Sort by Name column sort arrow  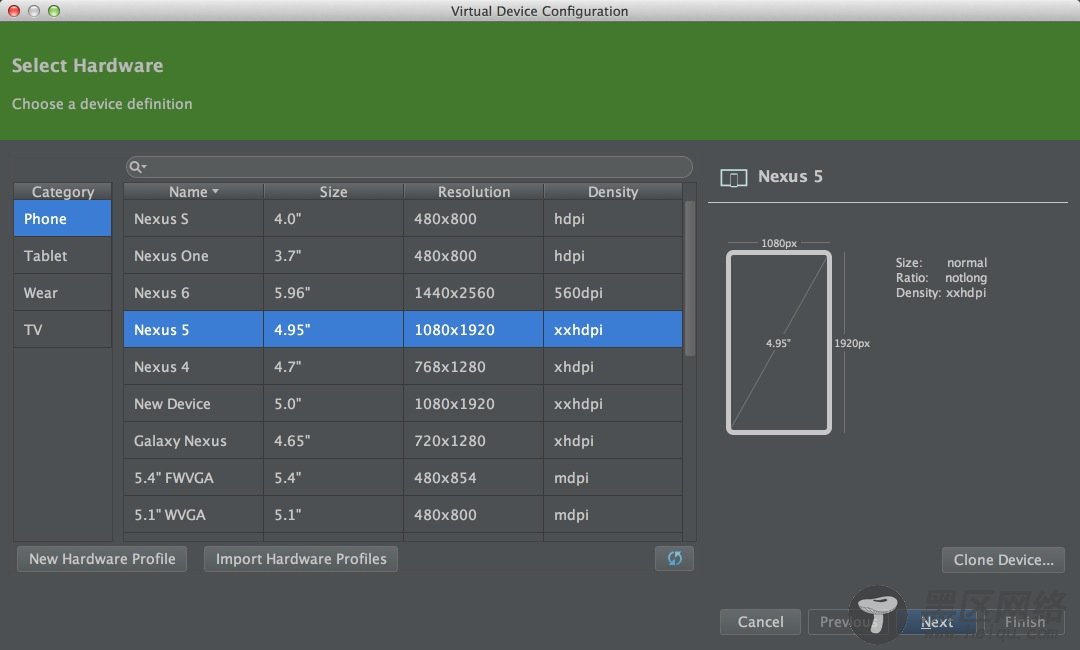[x=216, y=191]
